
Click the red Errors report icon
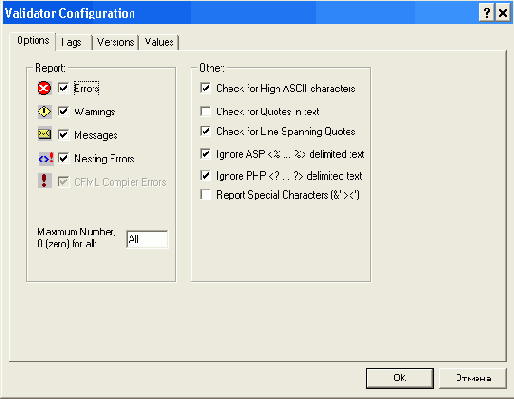(x=44, y=88)
